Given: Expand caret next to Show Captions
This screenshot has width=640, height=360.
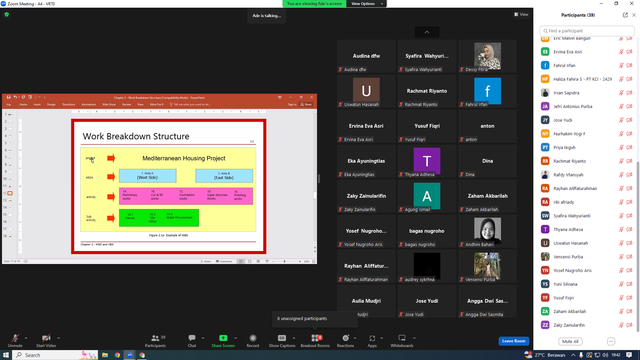Looking at the screenshot, I should [x=293, y=338].
